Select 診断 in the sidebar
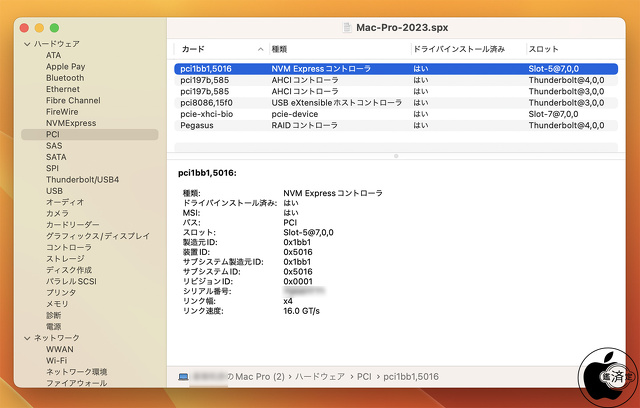 [x=53, y=315]
